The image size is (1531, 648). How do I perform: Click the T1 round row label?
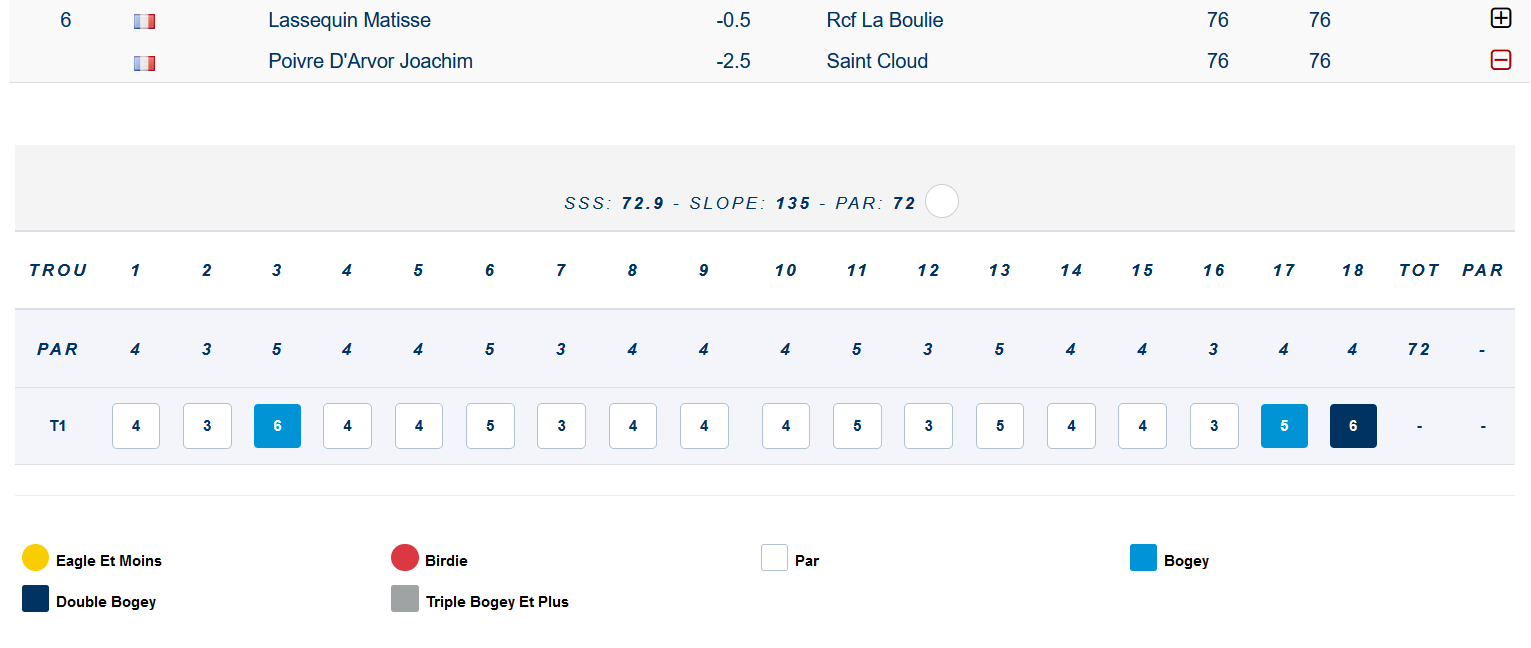pos(58,426)
